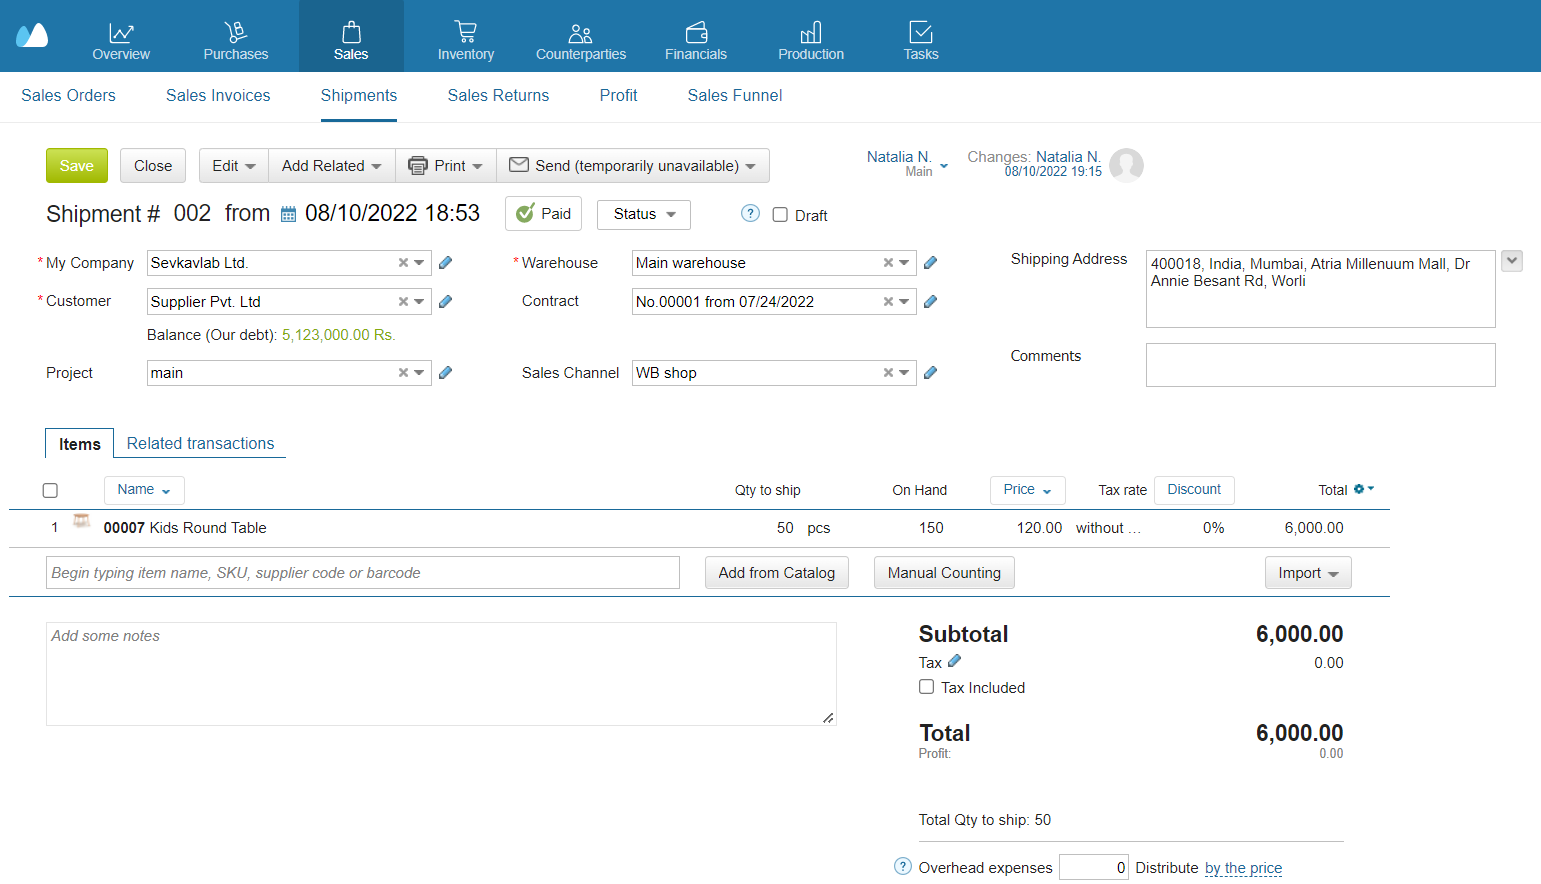1541x884 pixels.
Task: Expand the Add Related dropdown
Action: tap(332, 166)
